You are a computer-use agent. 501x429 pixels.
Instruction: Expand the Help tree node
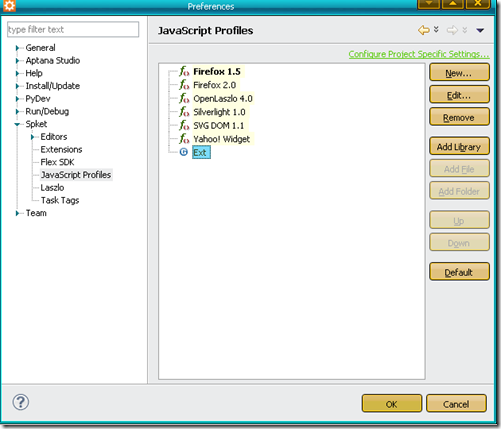click(17, 73)
